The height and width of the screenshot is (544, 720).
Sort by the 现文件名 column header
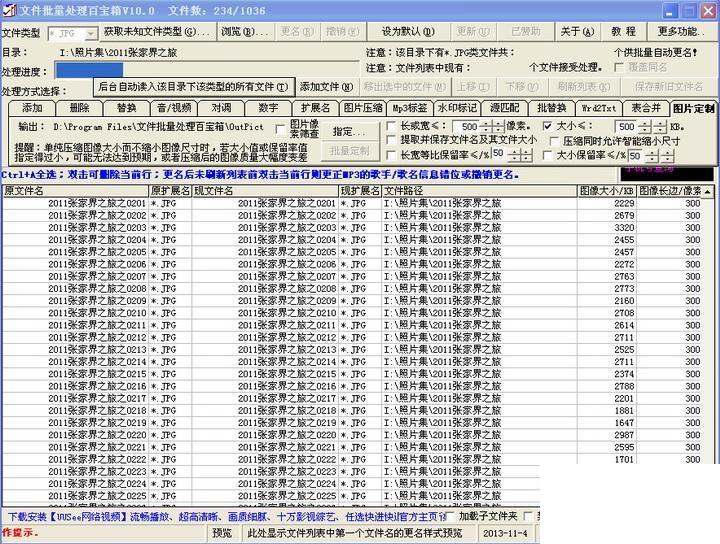pyautogui.click(x=265, y=191)
